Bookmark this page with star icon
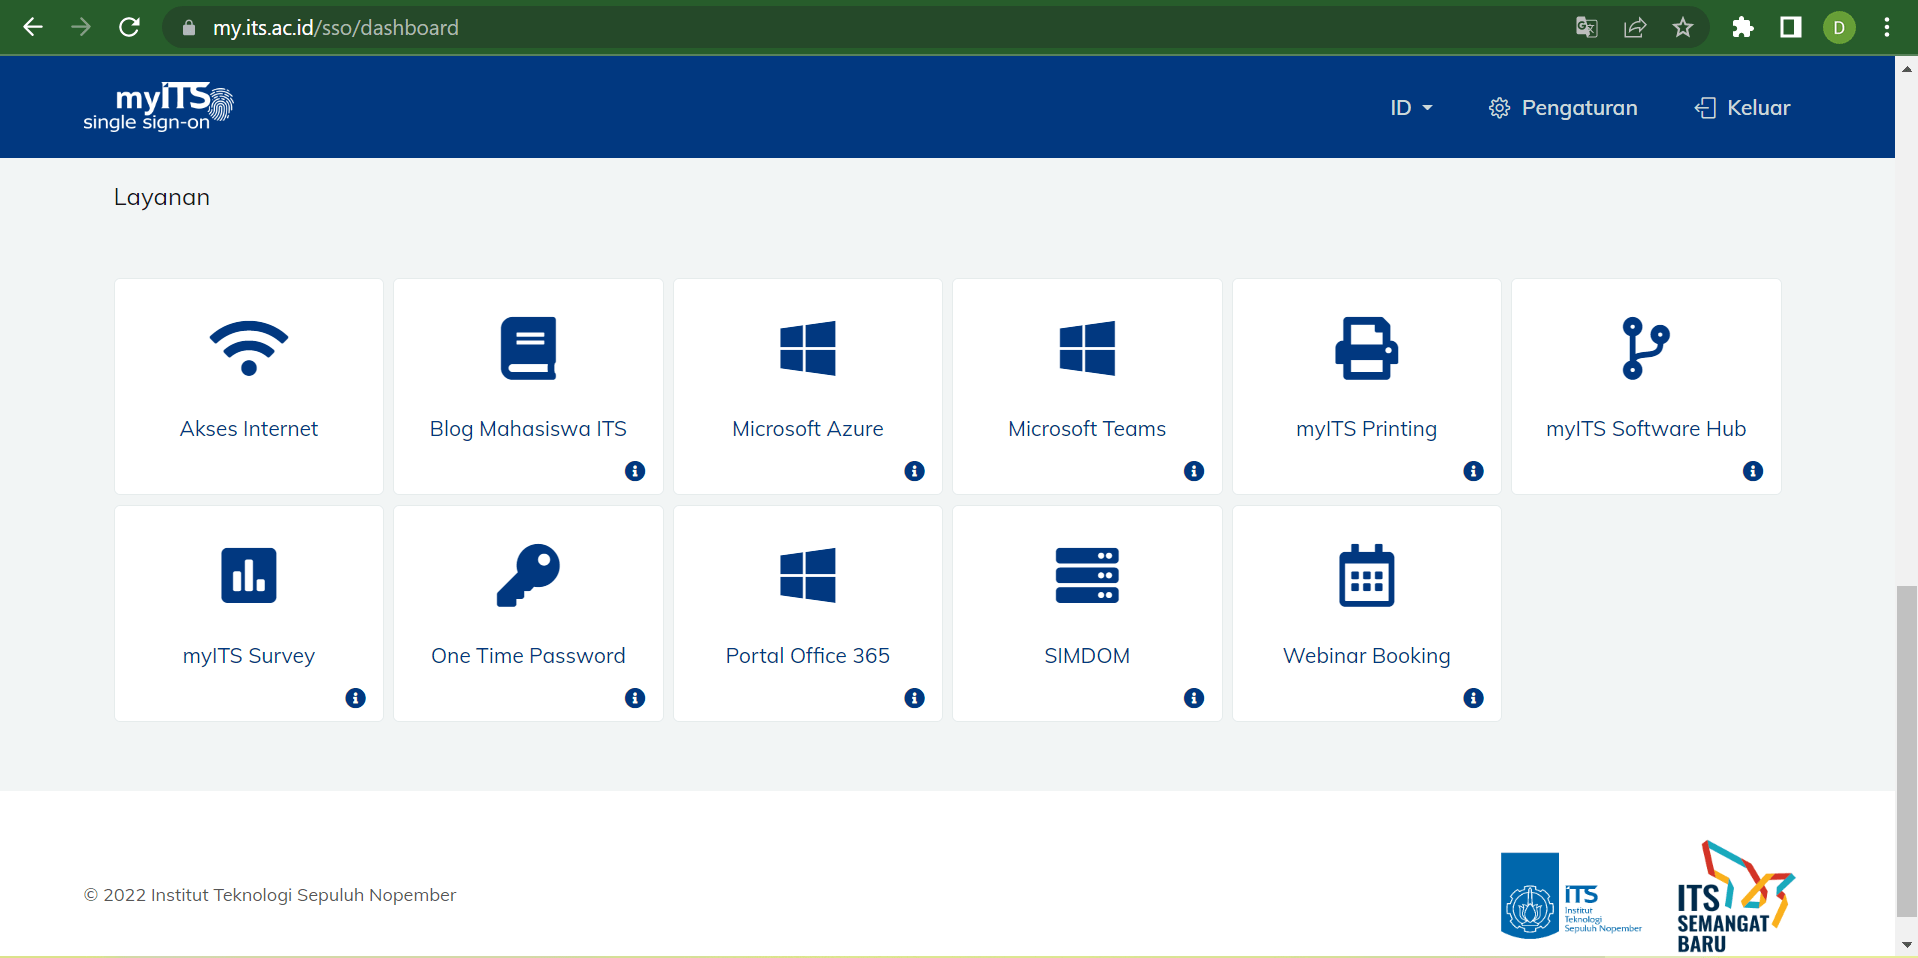This screenshot has width=1918, height=958. click(1683, 27)
